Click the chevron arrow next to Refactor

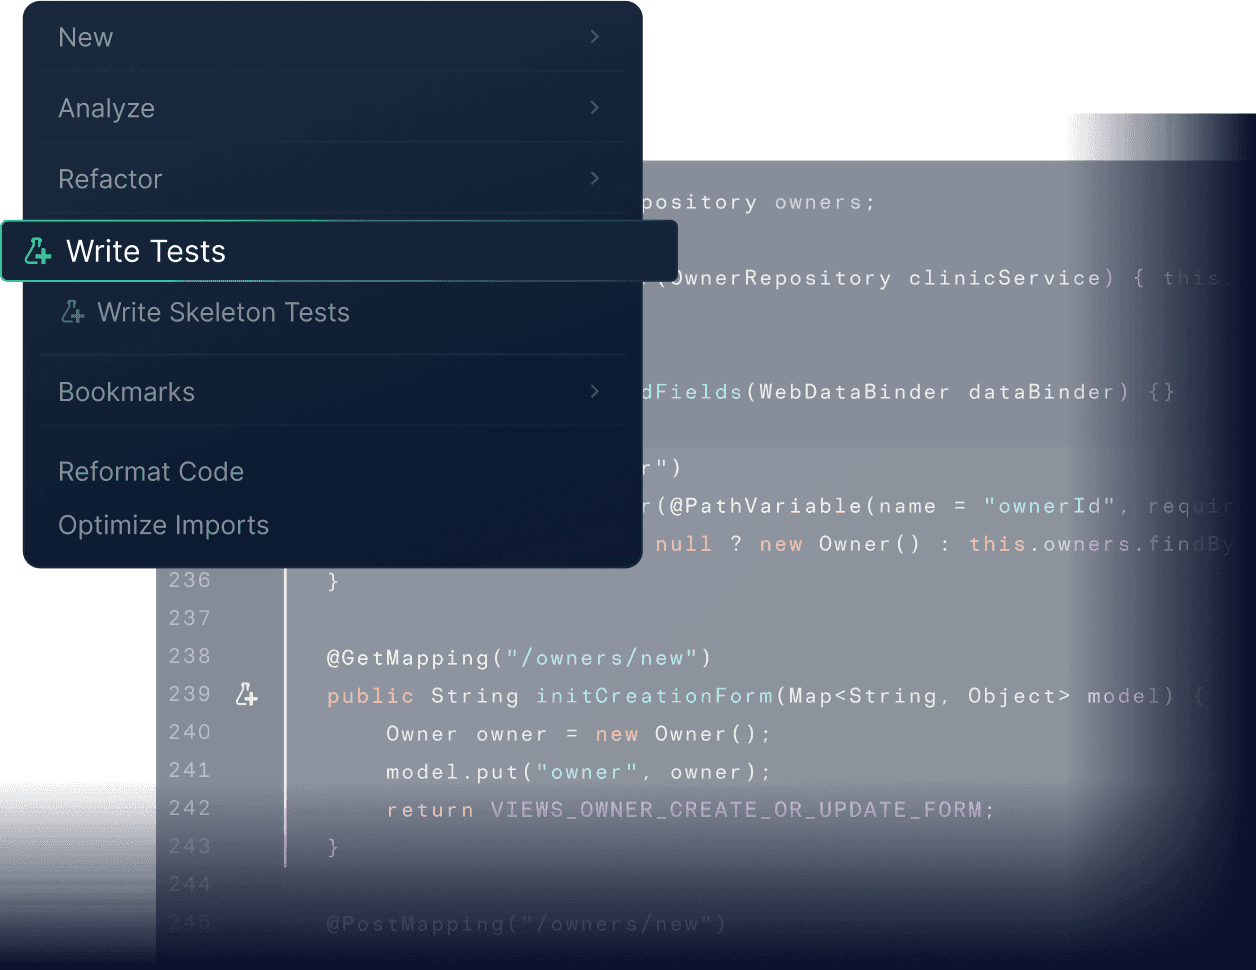click(593, 178)
